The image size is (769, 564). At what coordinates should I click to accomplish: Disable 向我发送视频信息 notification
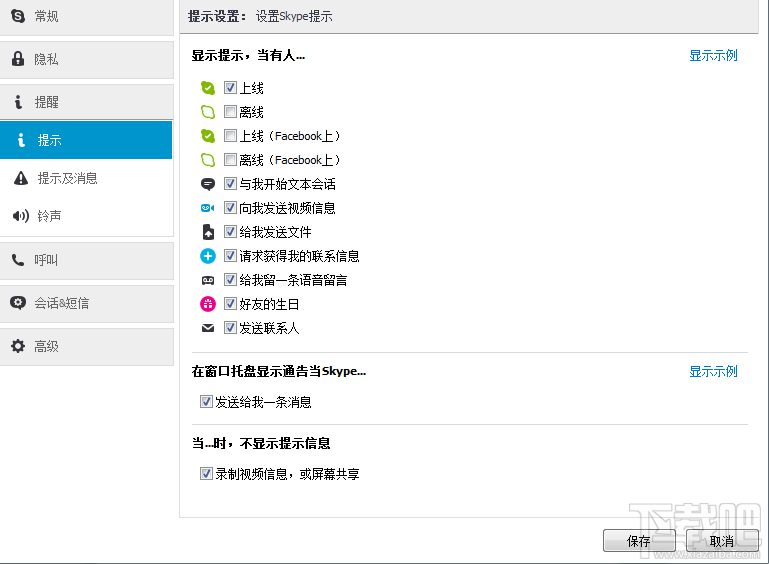point(230,208)
